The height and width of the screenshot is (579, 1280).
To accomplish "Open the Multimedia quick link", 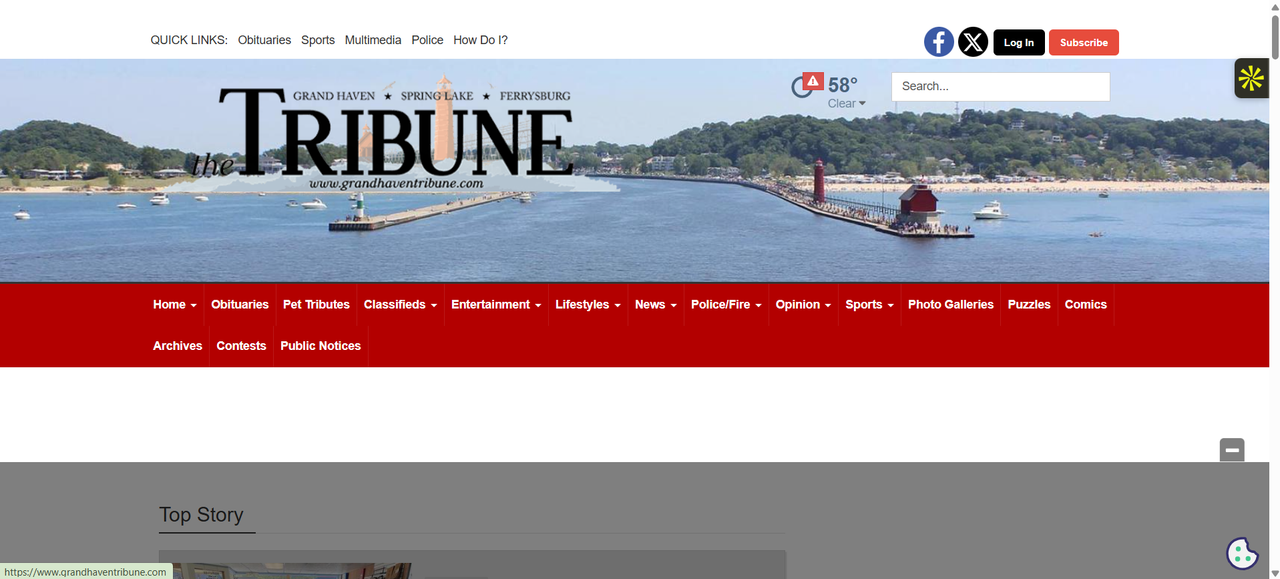I will click(x=373, y=40).
